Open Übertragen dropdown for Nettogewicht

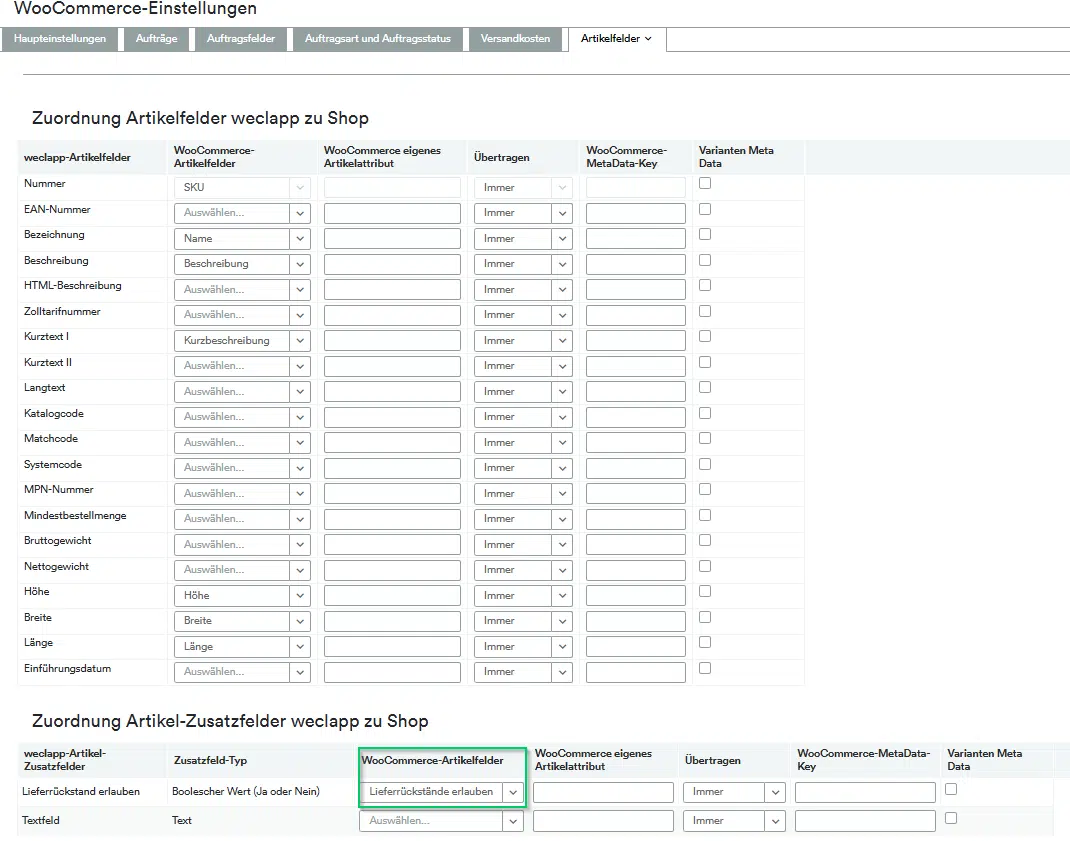(523, 570)
